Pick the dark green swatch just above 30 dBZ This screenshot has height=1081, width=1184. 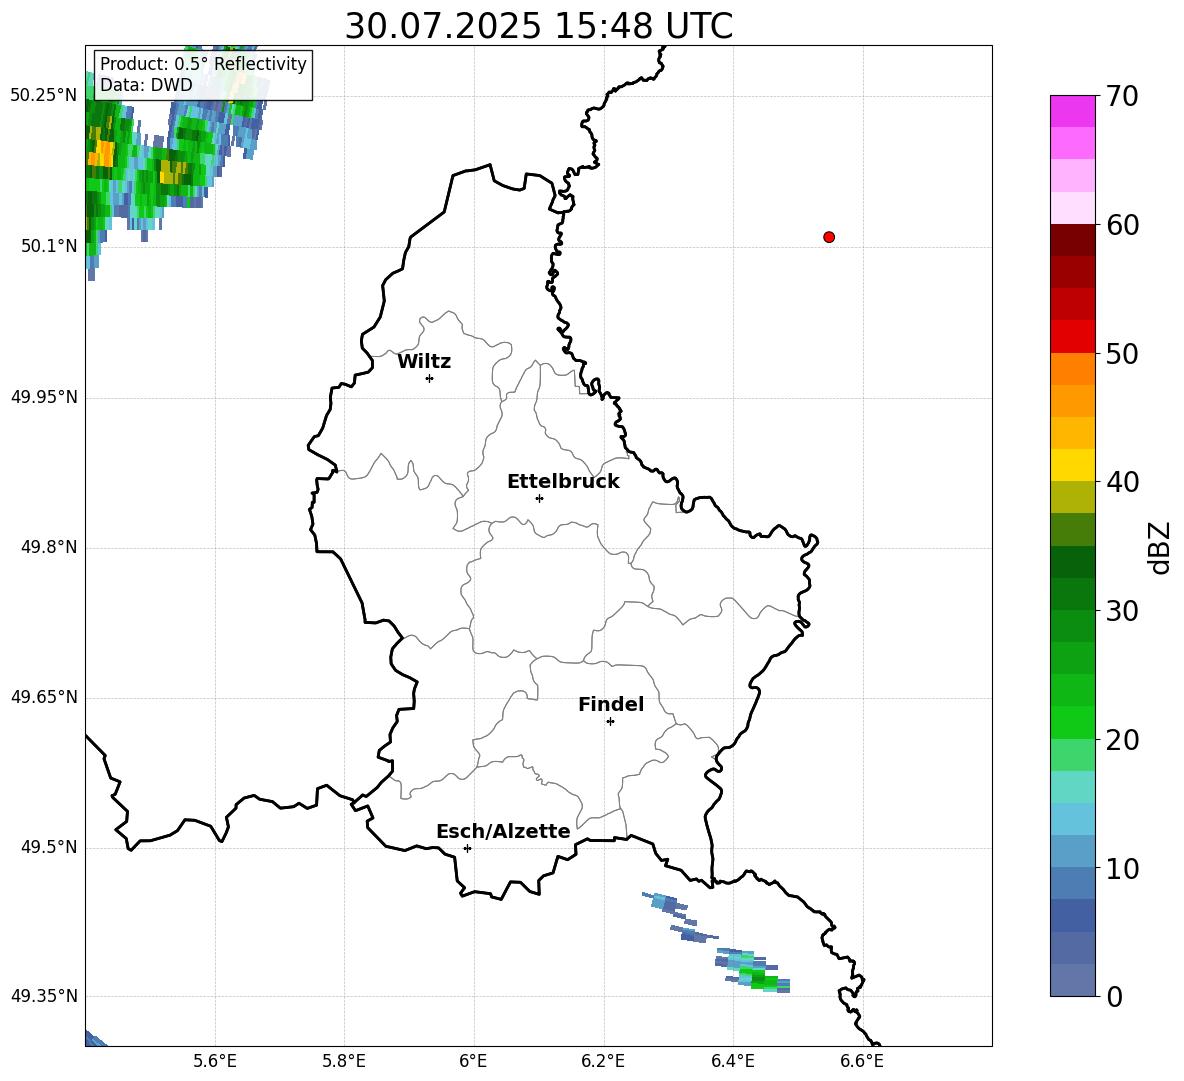coord(1072,594)
